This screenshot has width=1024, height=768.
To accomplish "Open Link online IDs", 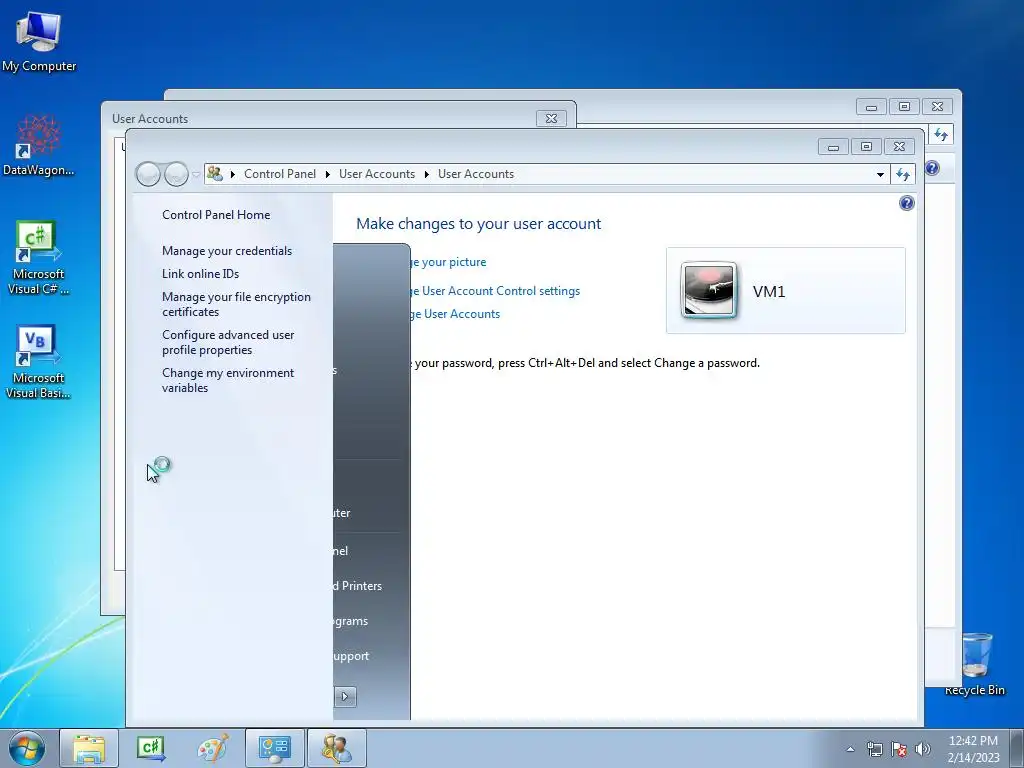I will point(200,274).
